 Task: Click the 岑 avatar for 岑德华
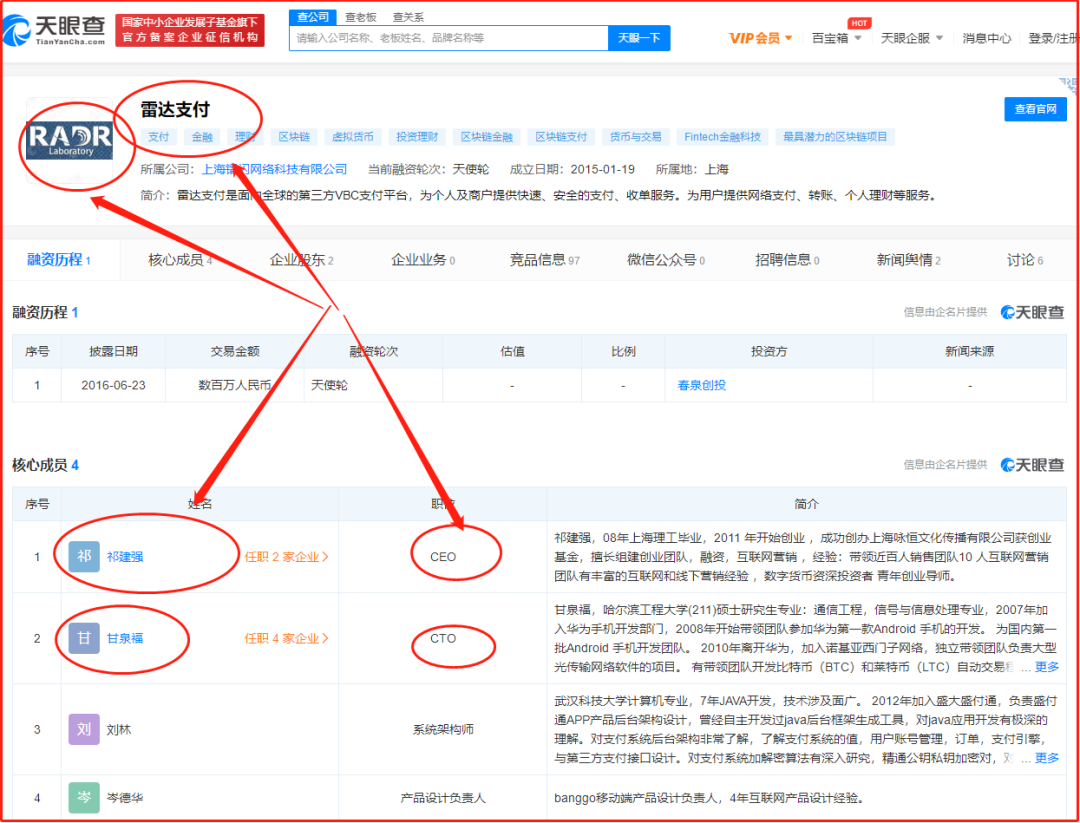coord(84,798)
